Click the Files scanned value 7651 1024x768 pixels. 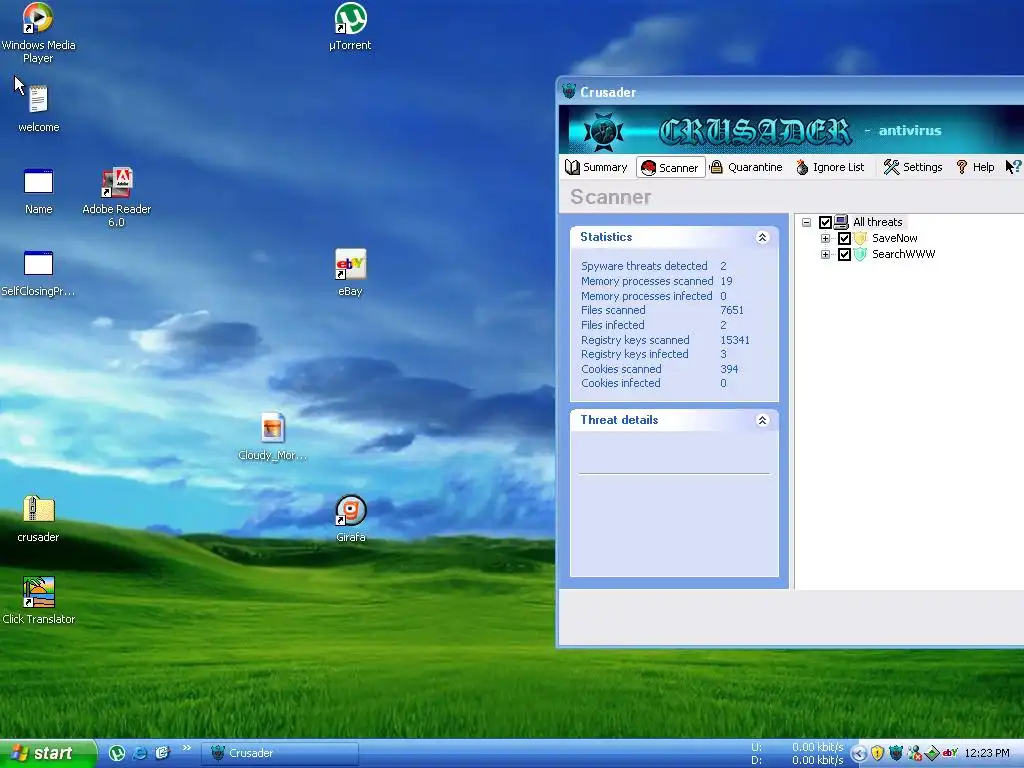coord(732,310)
